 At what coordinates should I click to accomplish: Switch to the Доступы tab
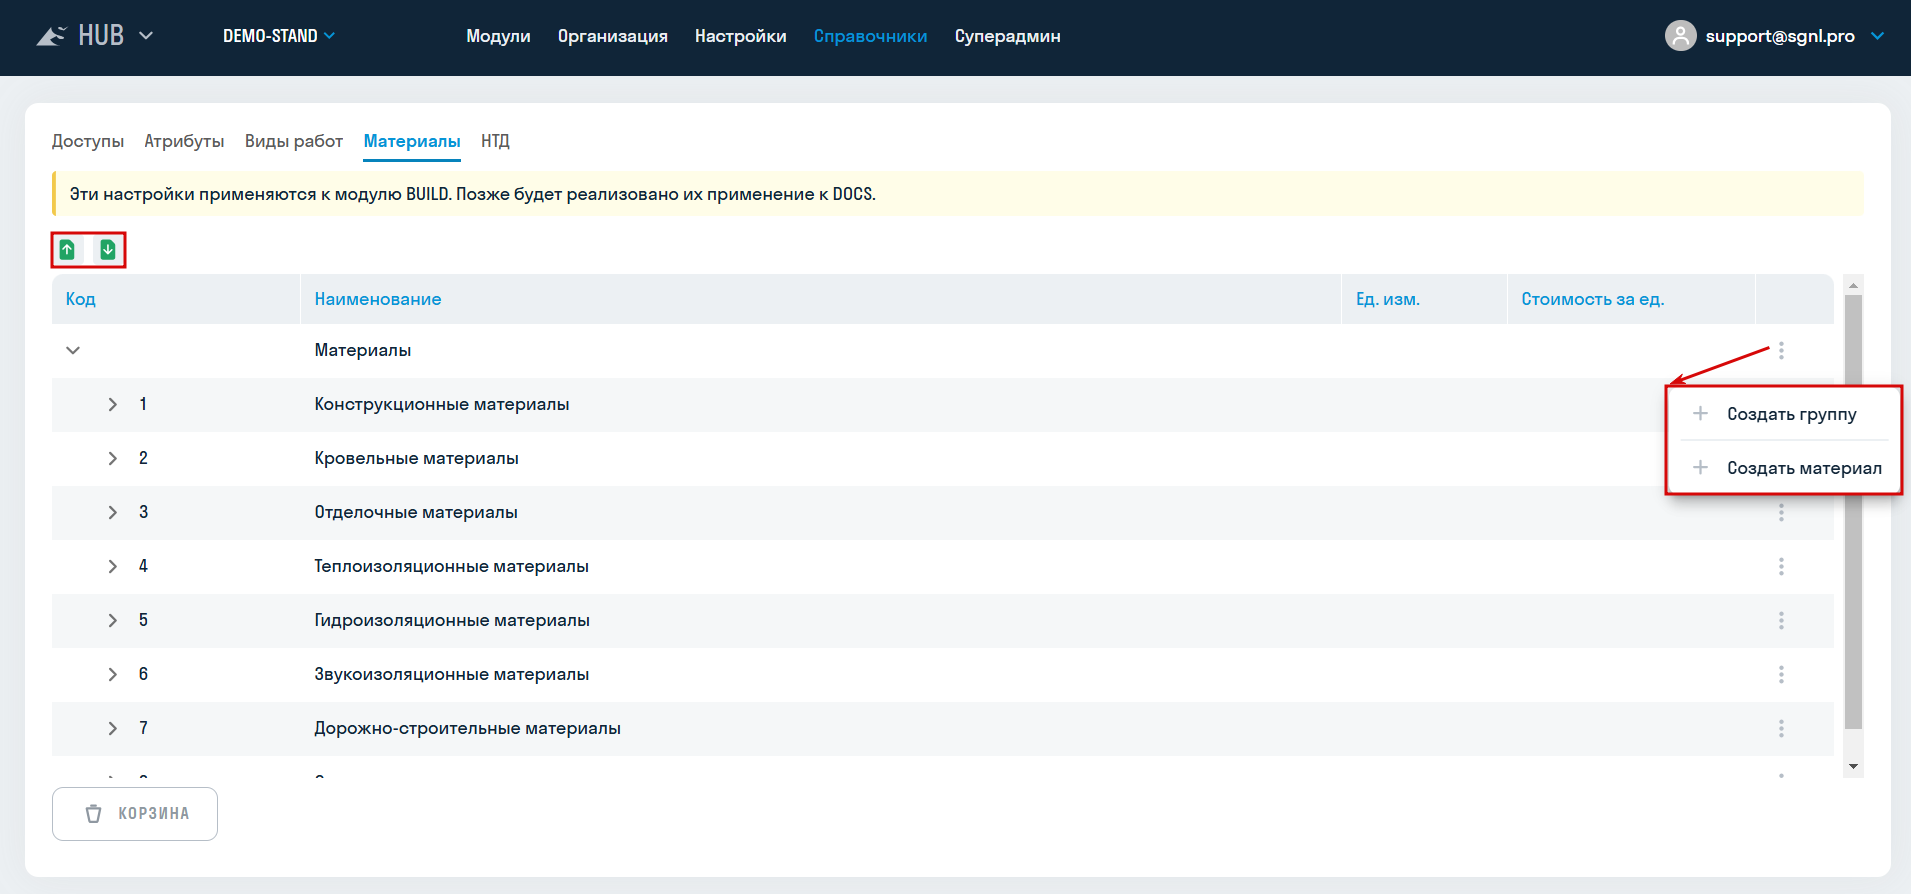pos(88,141)
